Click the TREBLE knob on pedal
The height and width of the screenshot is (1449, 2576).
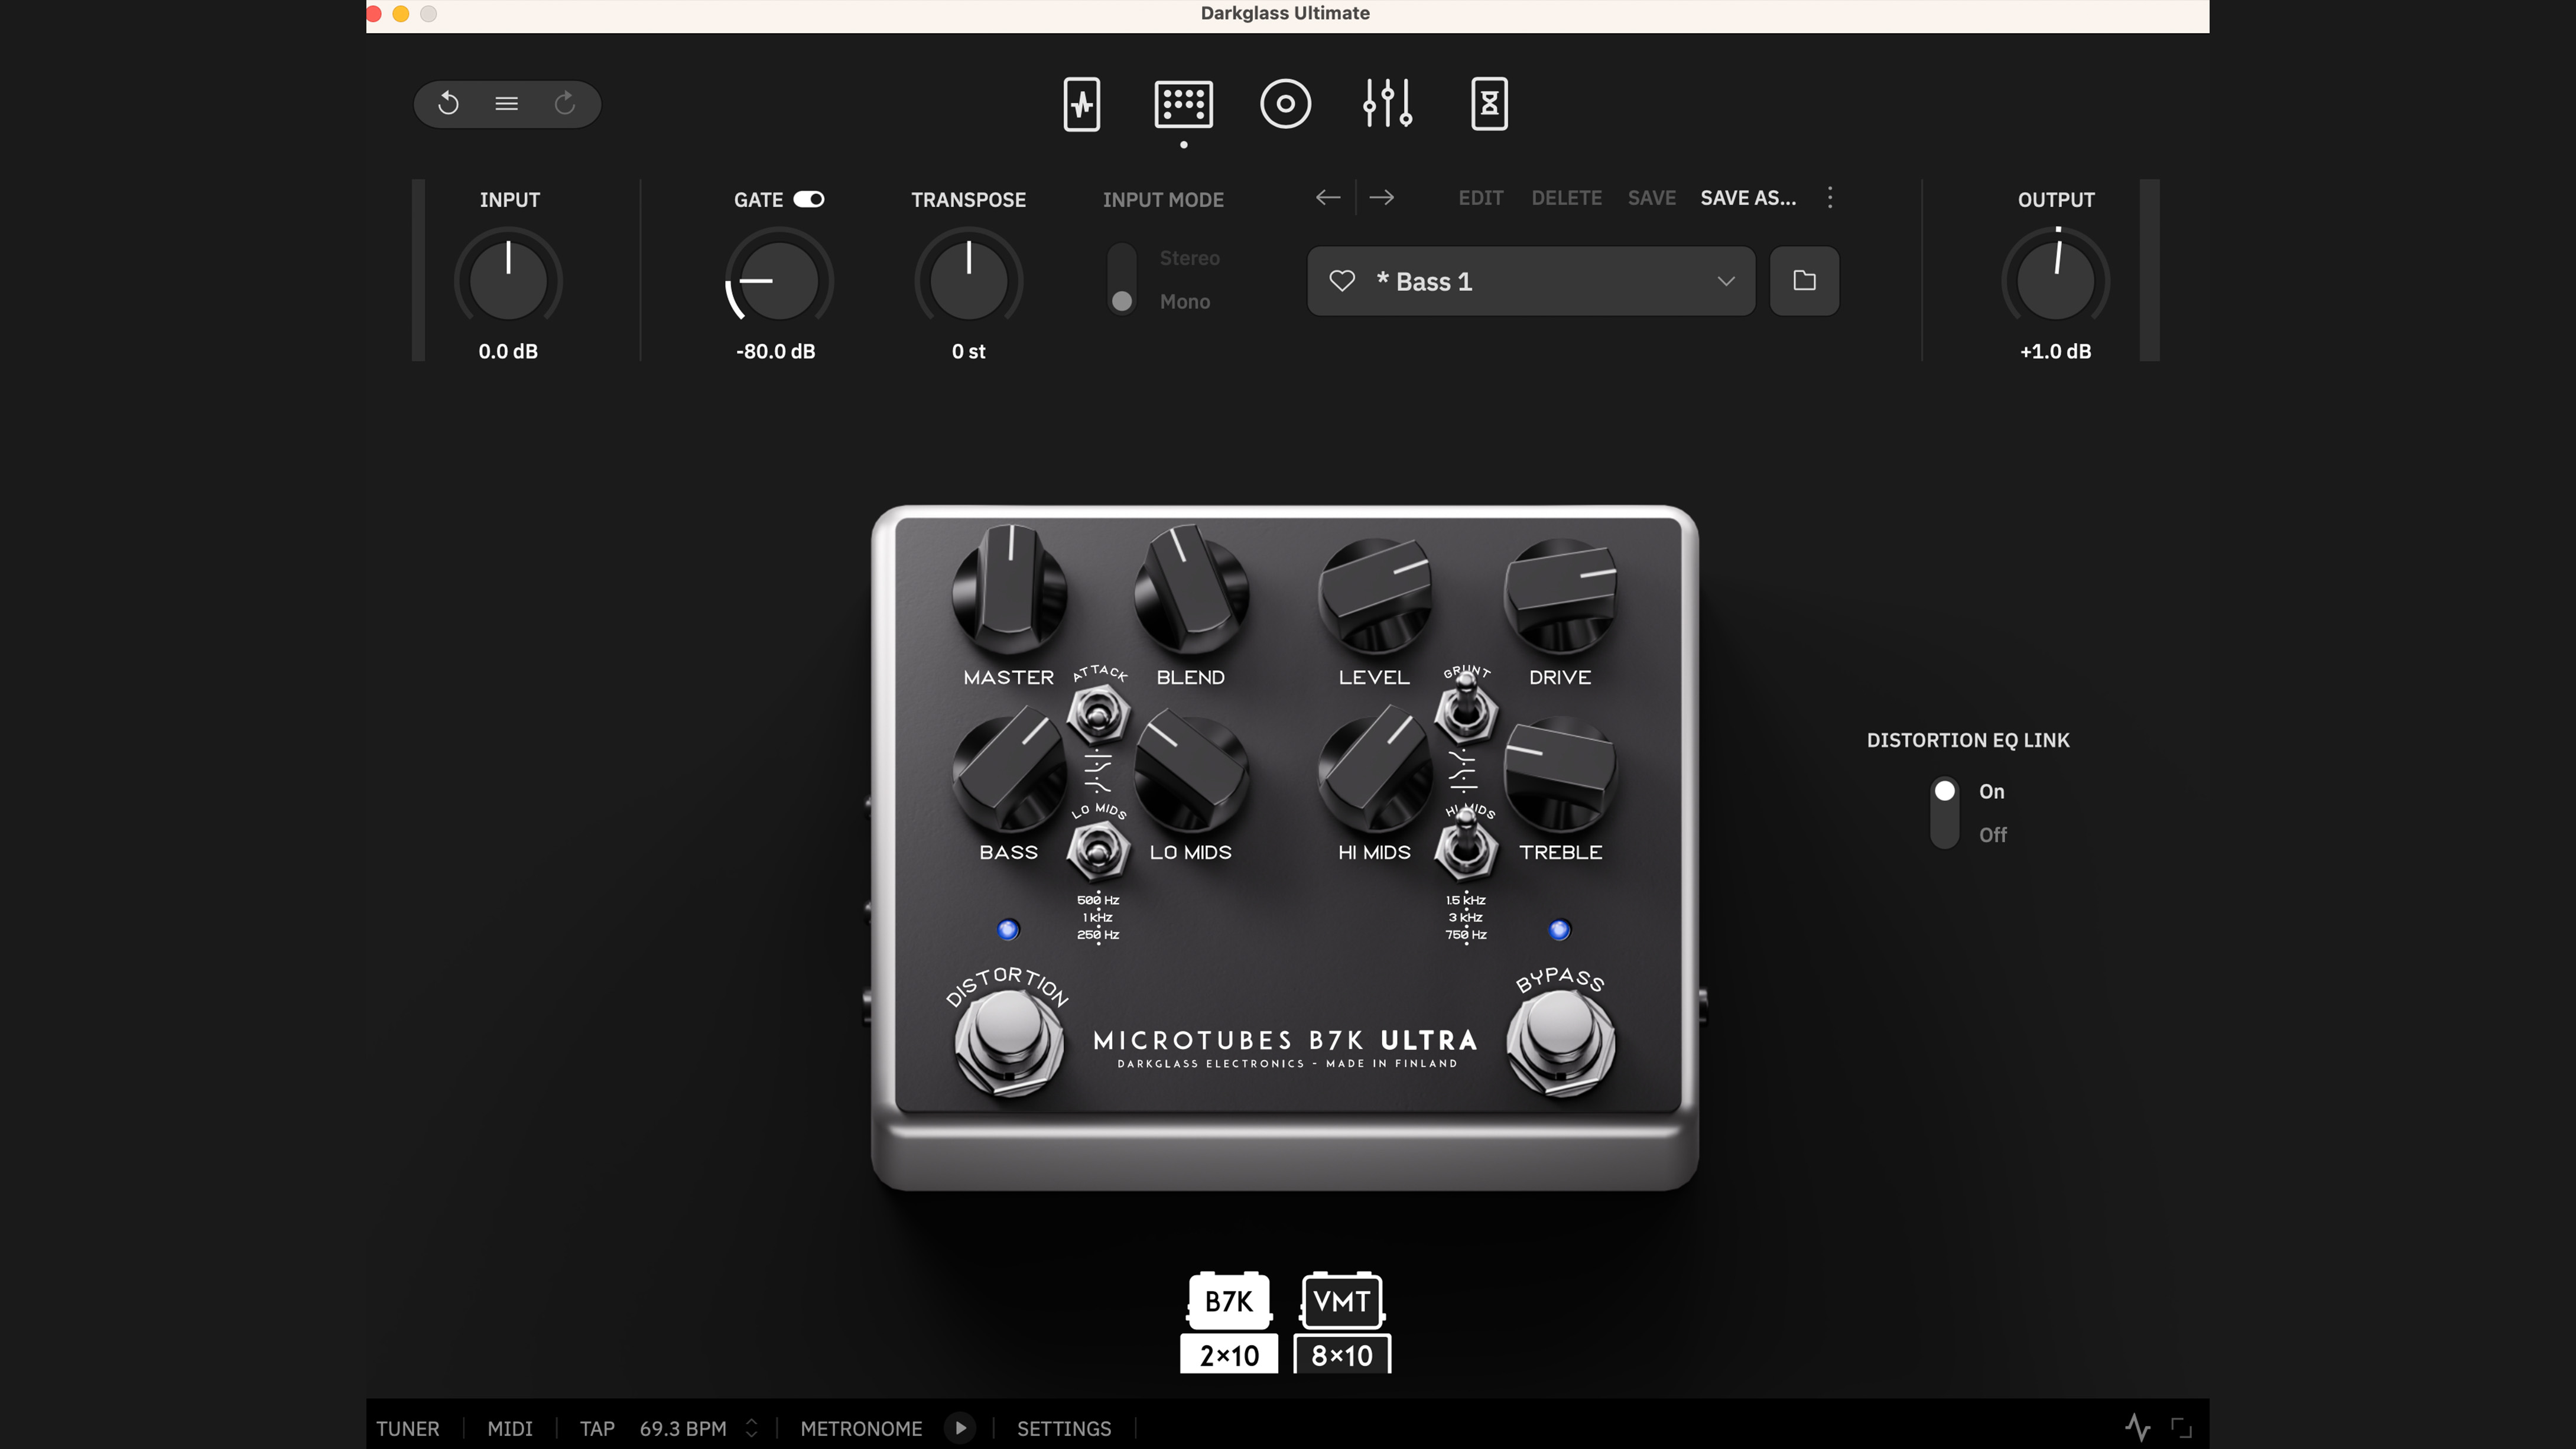[1560, 774]
